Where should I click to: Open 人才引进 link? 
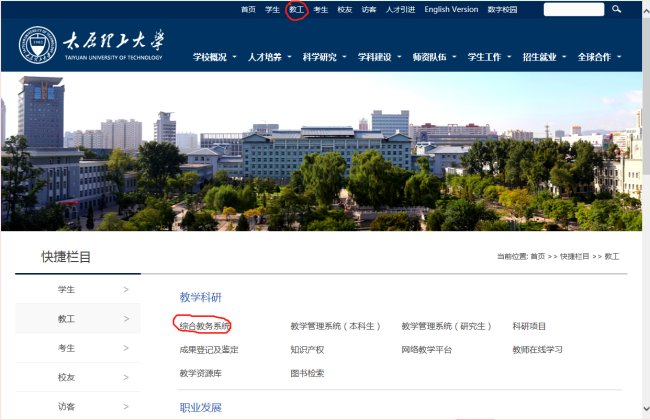point(400,10)
